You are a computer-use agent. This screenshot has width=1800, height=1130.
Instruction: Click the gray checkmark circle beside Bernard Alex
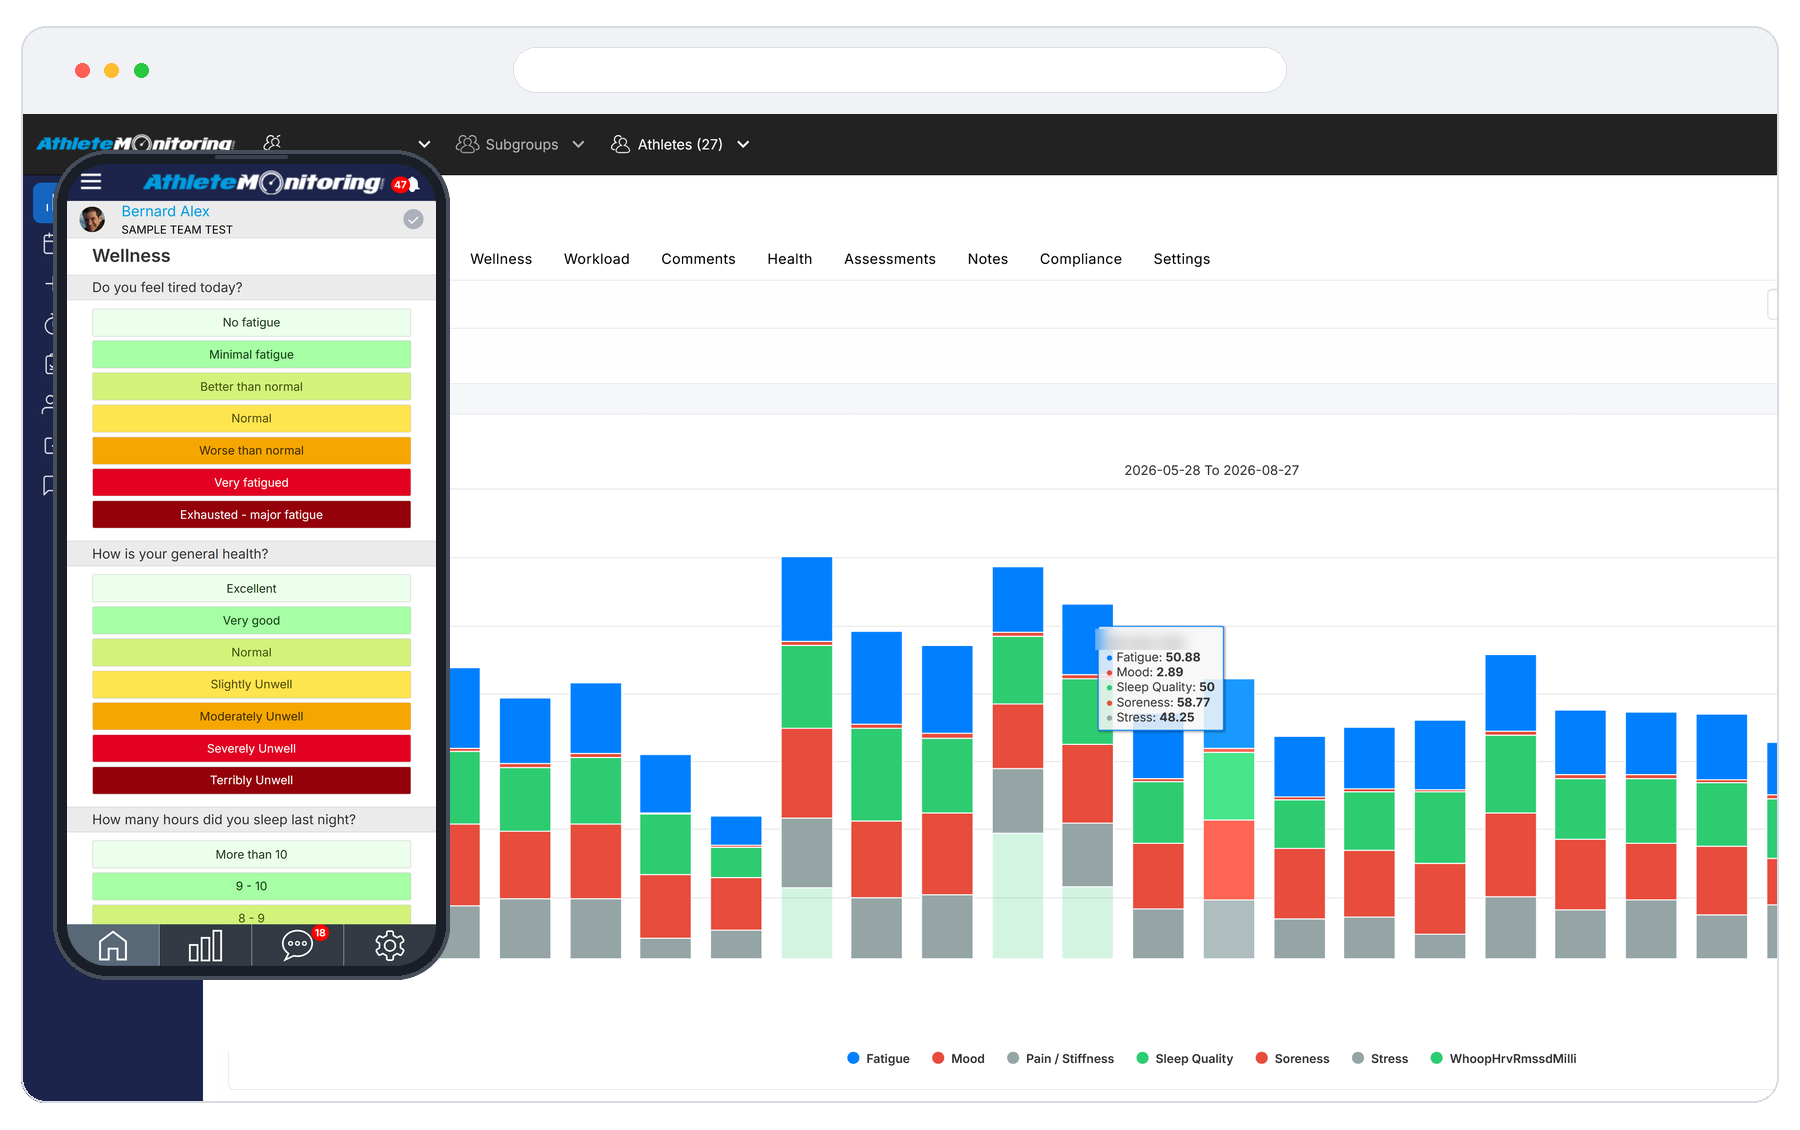(x=413, y=219)
